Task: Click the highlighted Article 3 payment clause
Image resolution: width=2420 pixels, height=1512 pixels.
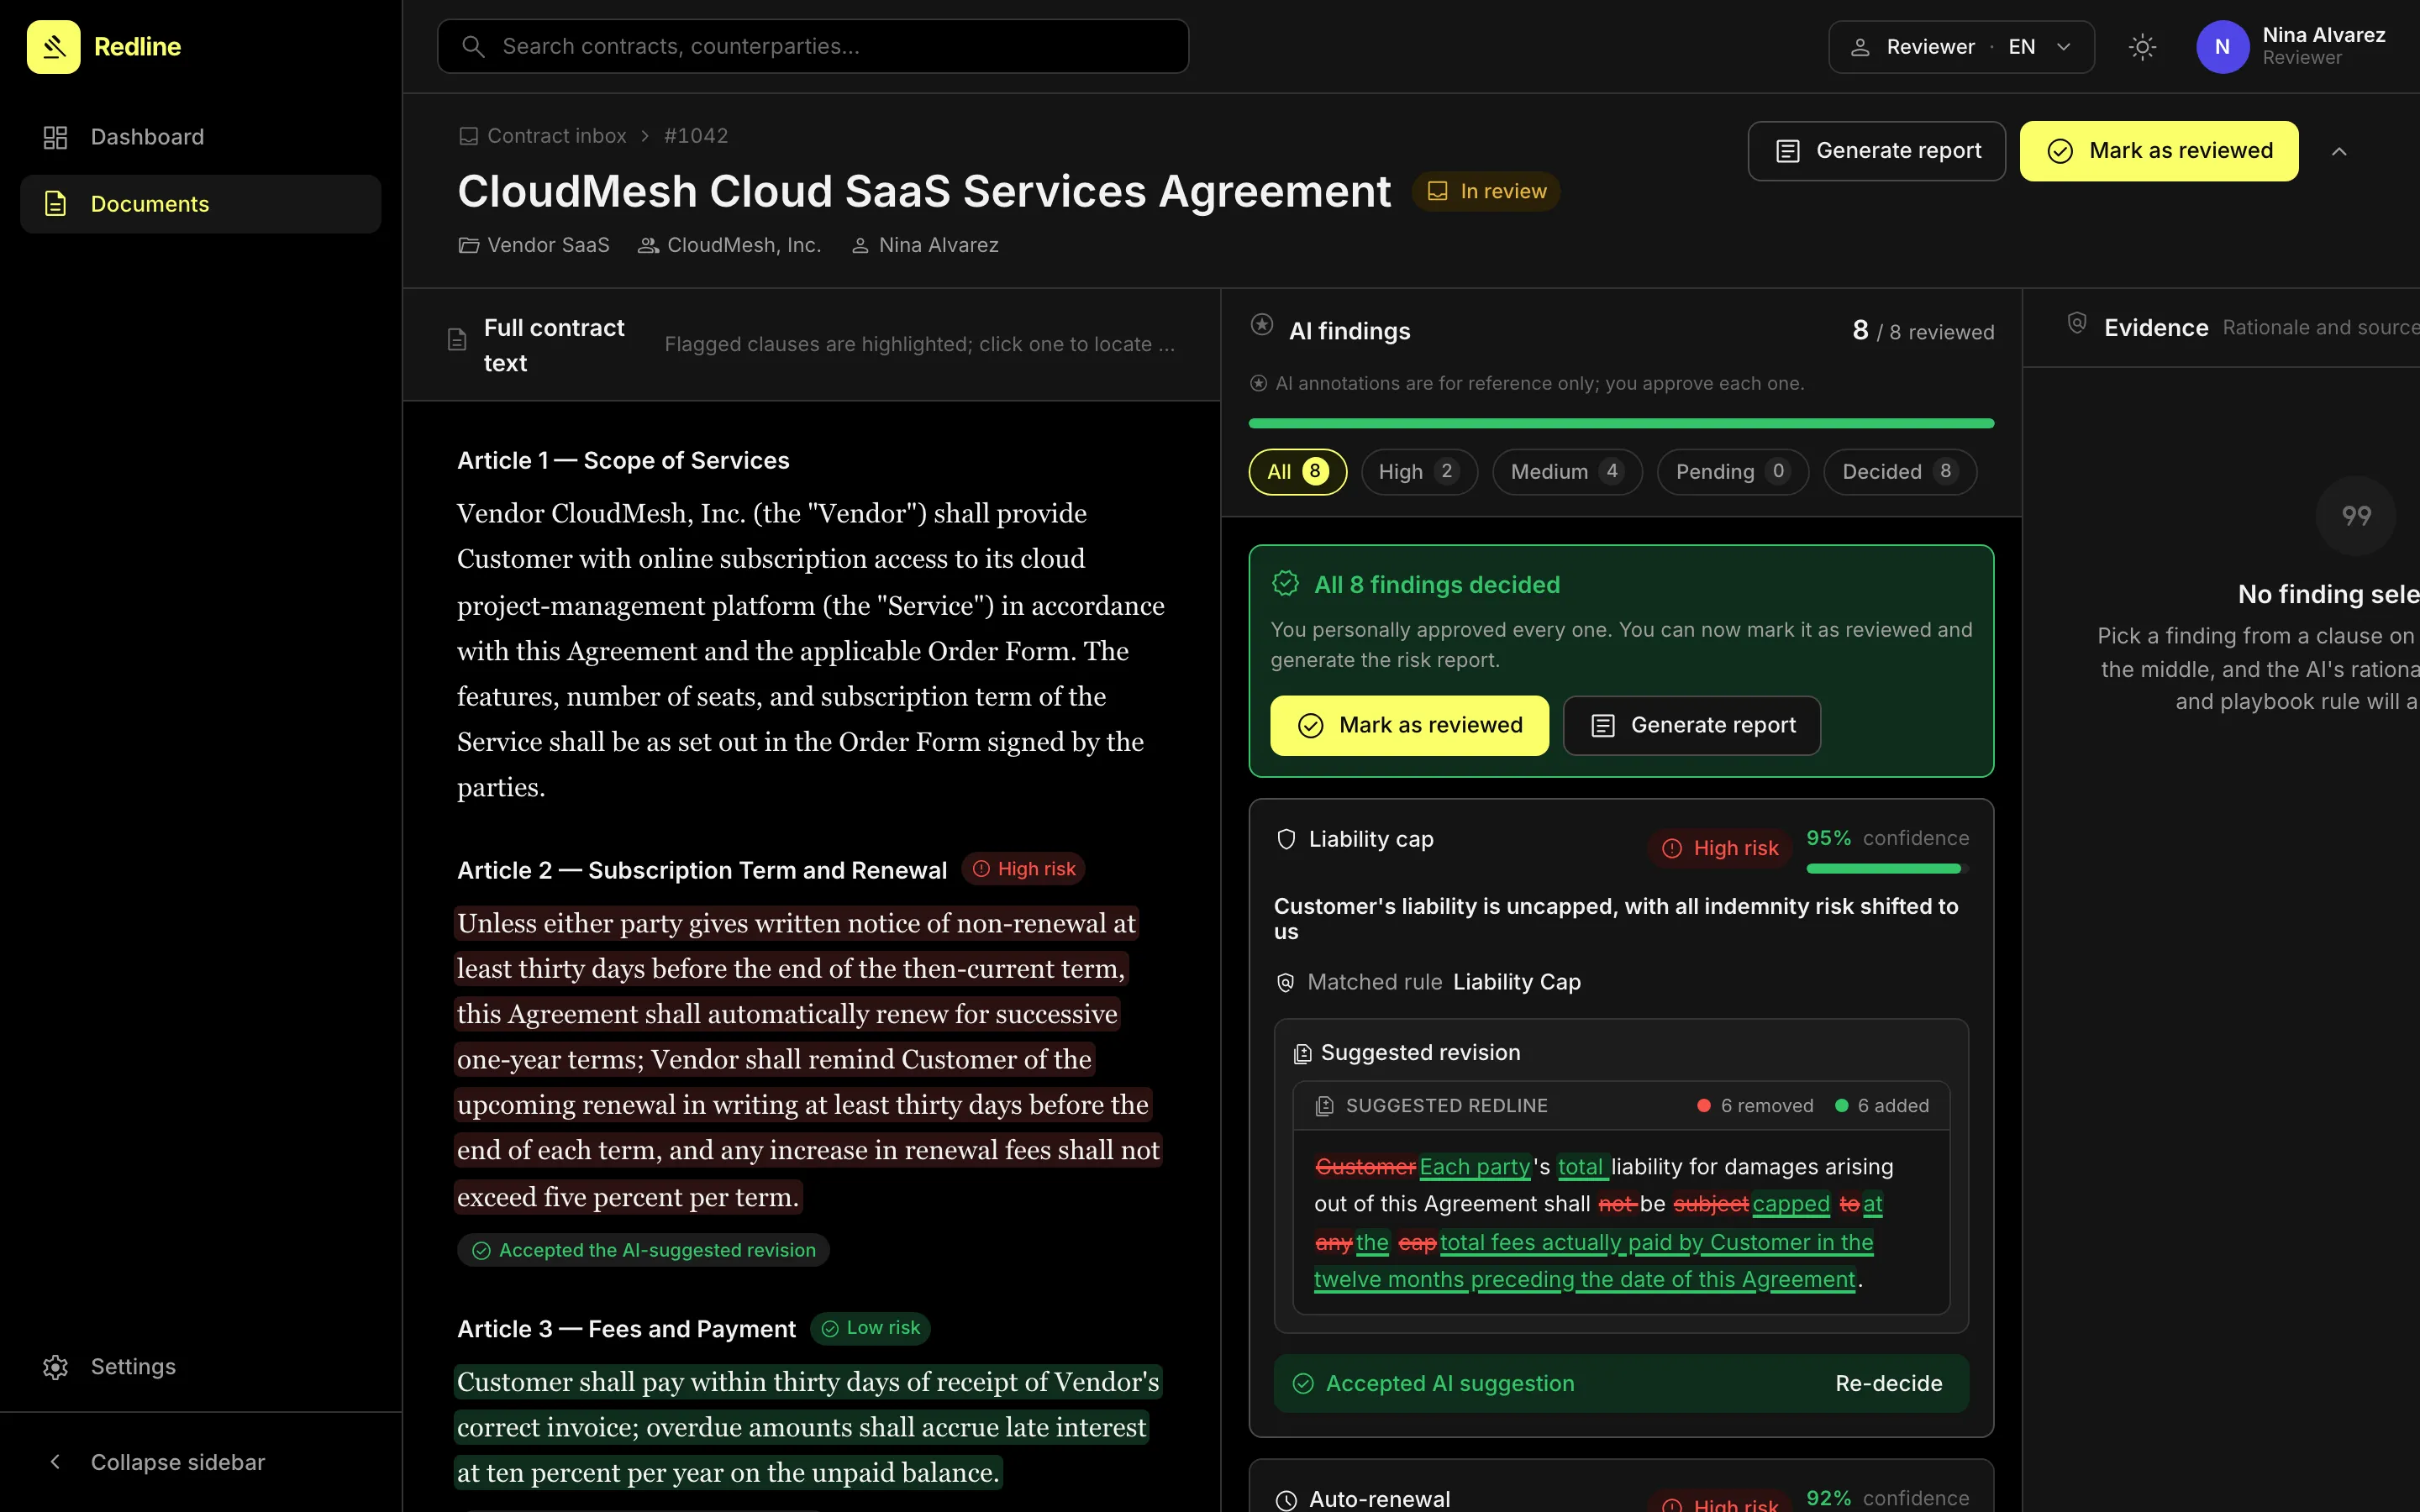Action: point(808,1427)
